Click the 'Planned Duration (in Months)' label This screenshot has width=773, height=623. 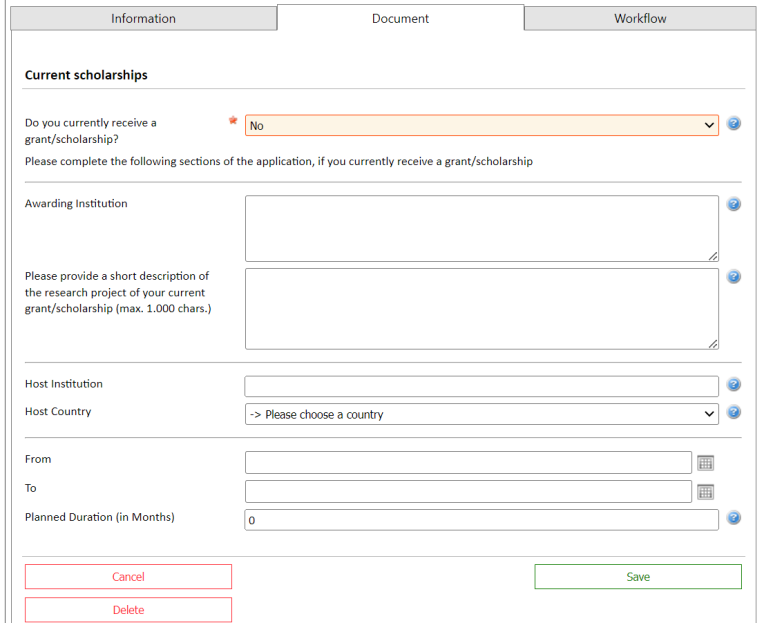coord(100,517)
